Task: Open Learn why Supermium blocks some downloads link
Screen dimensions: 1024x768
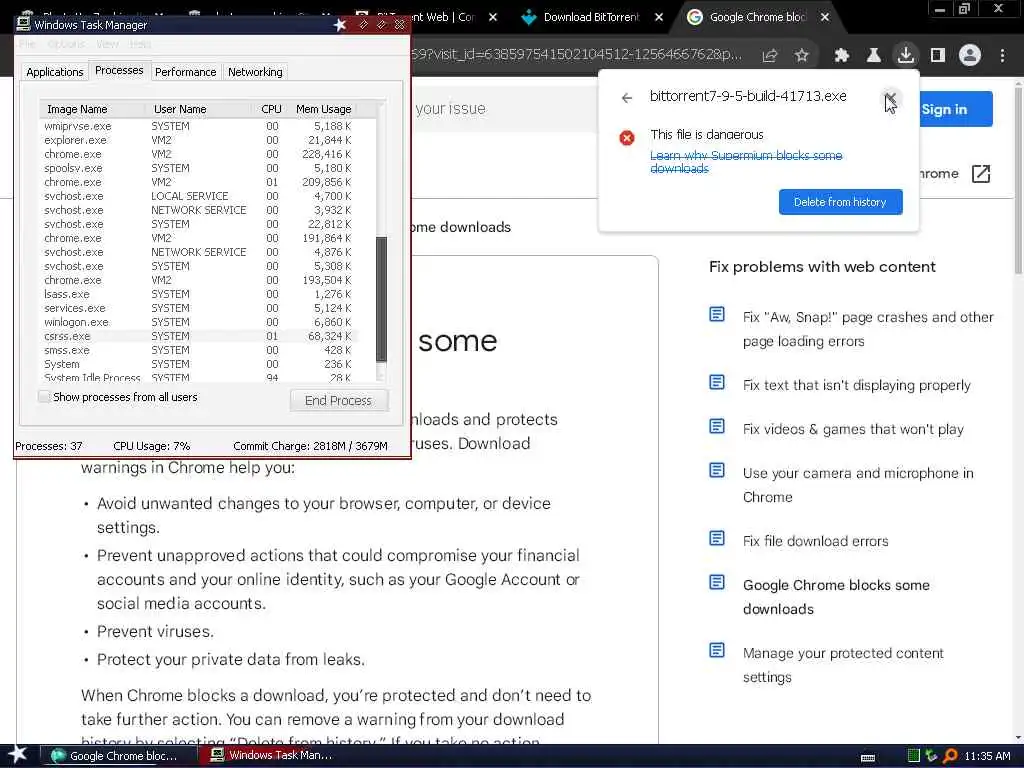Action: click(746, 162)
